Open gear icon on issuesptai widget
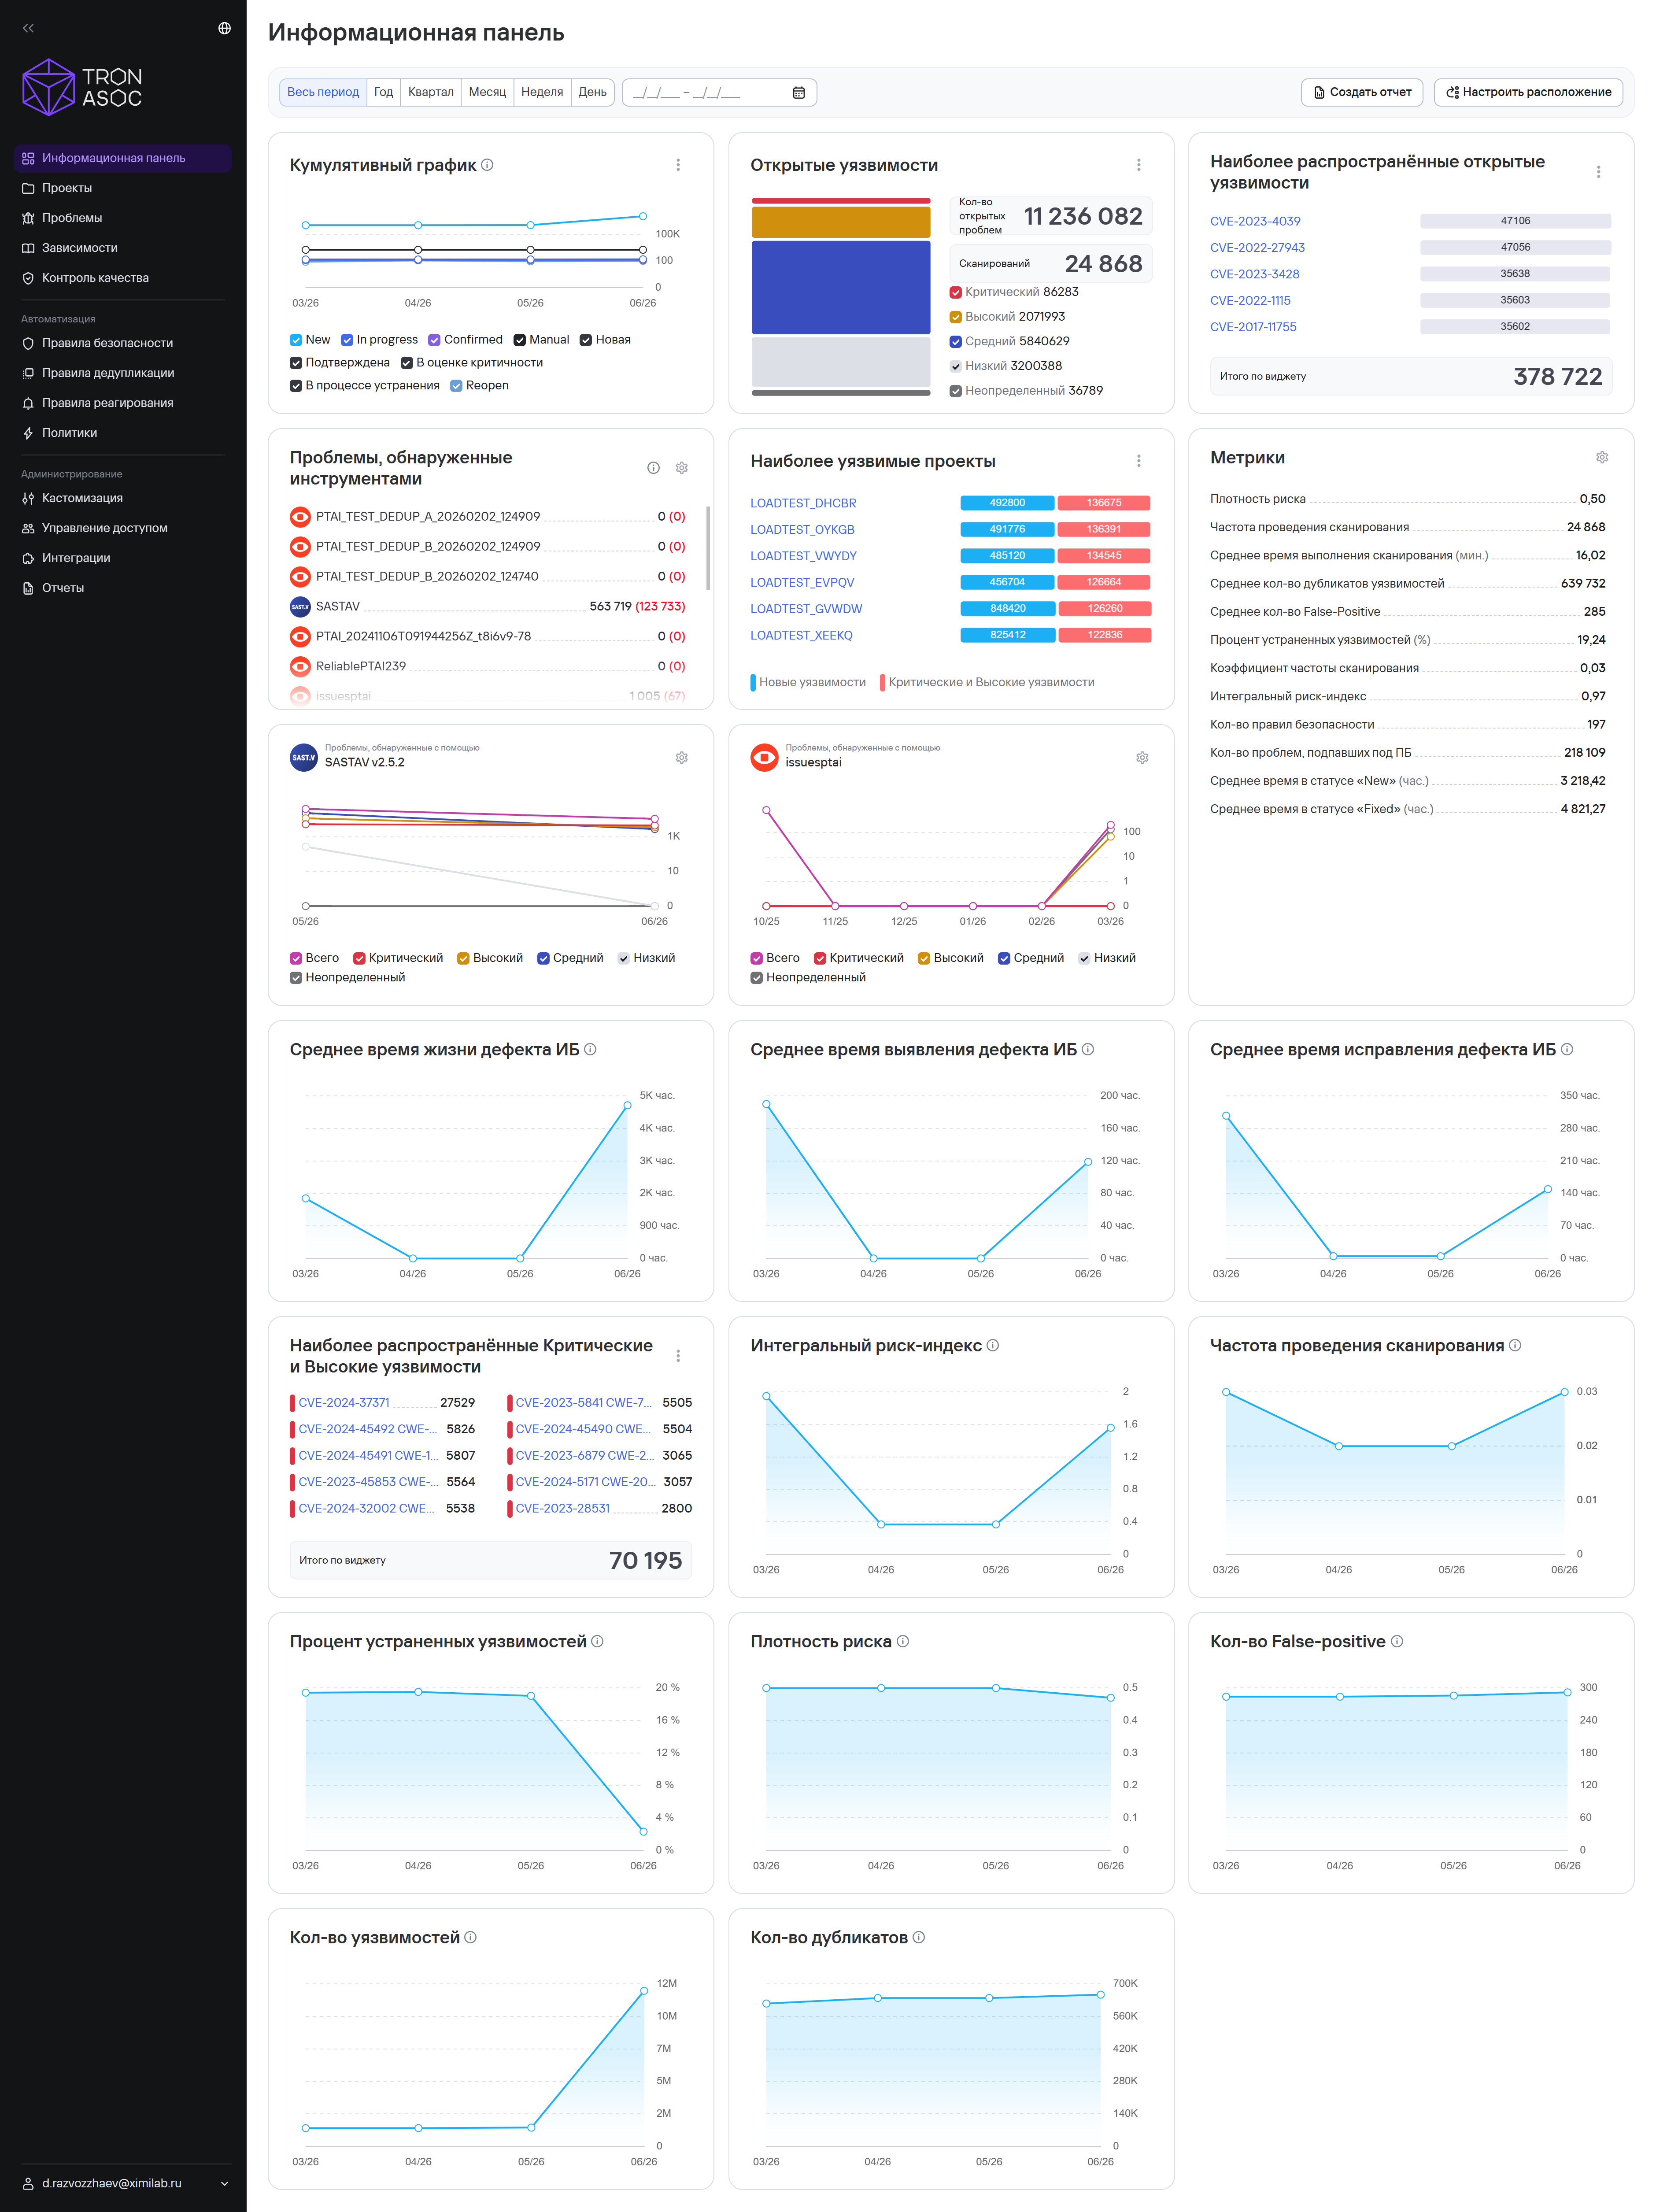The width and height of the screenshot is (1656, 2212). [x=1141, y=757]
